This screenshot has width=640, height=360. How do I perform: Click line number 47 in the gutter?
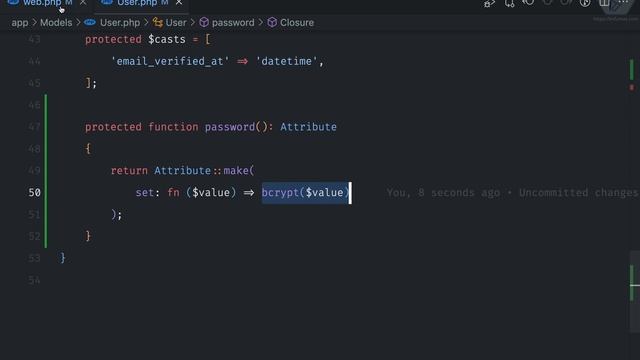click(35, 127)
